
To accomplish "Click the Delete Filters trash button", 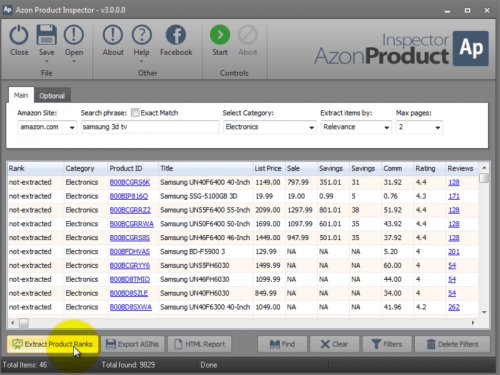I will (452, 344).
